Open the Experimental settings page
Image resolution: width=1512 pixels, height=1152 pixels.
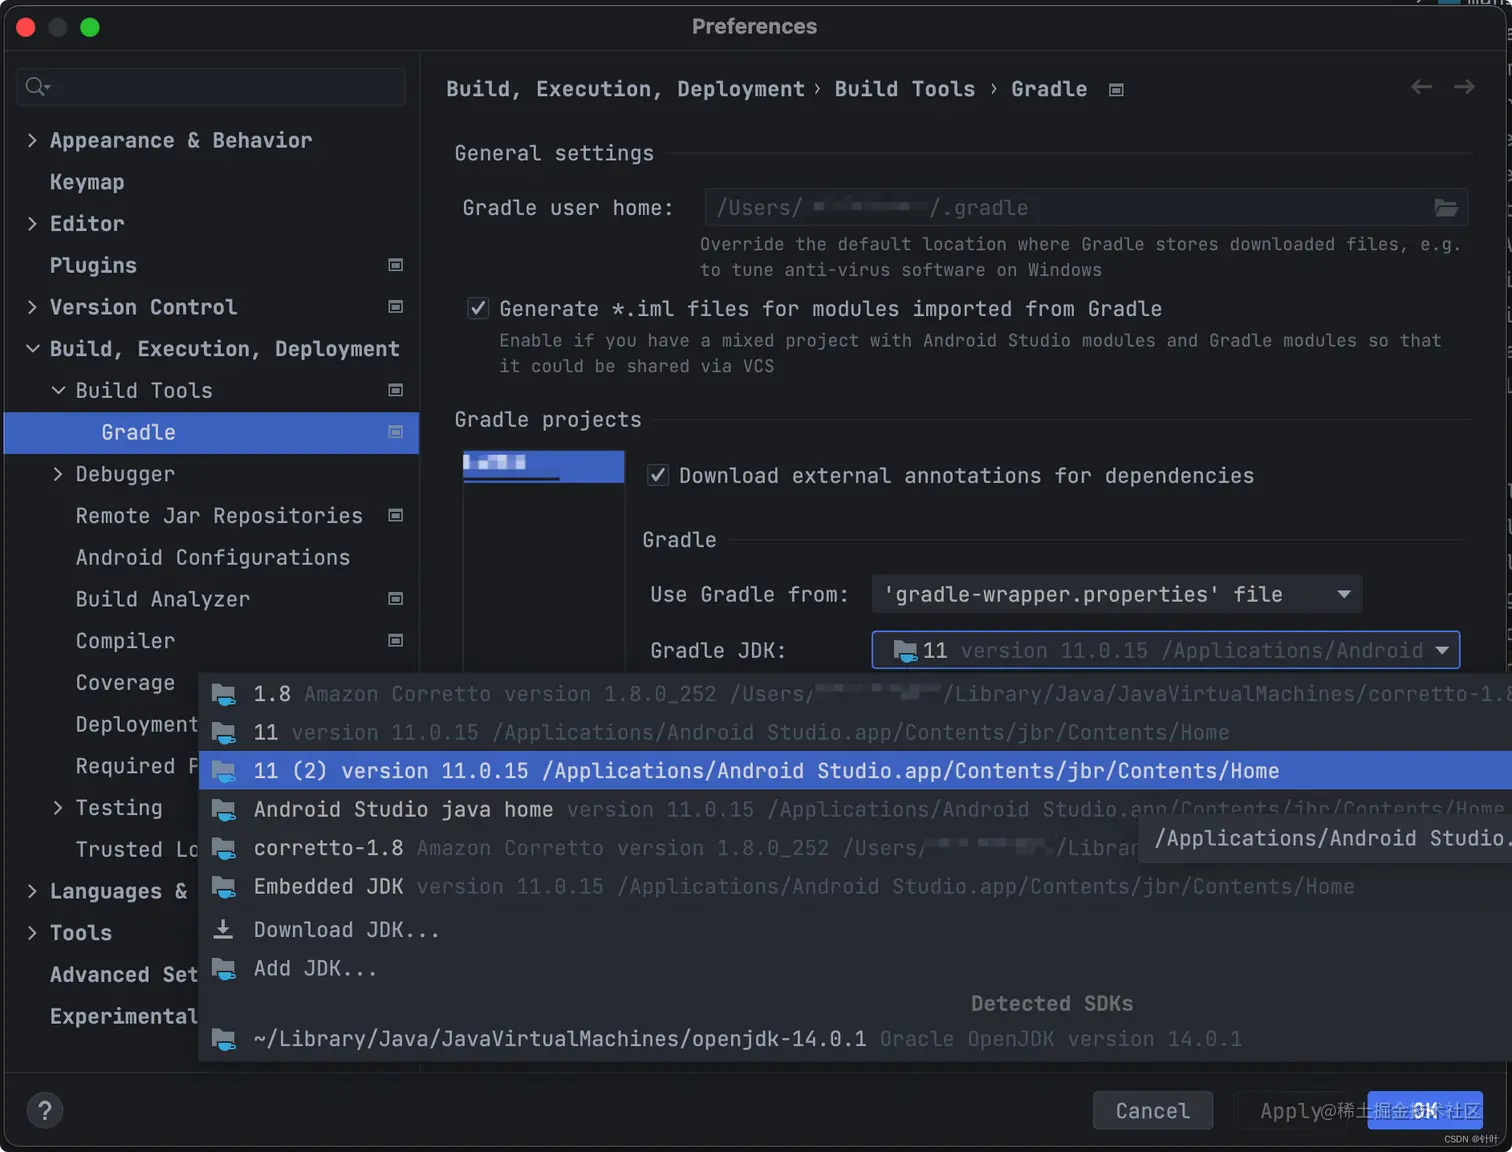(x=124, y=1016)
